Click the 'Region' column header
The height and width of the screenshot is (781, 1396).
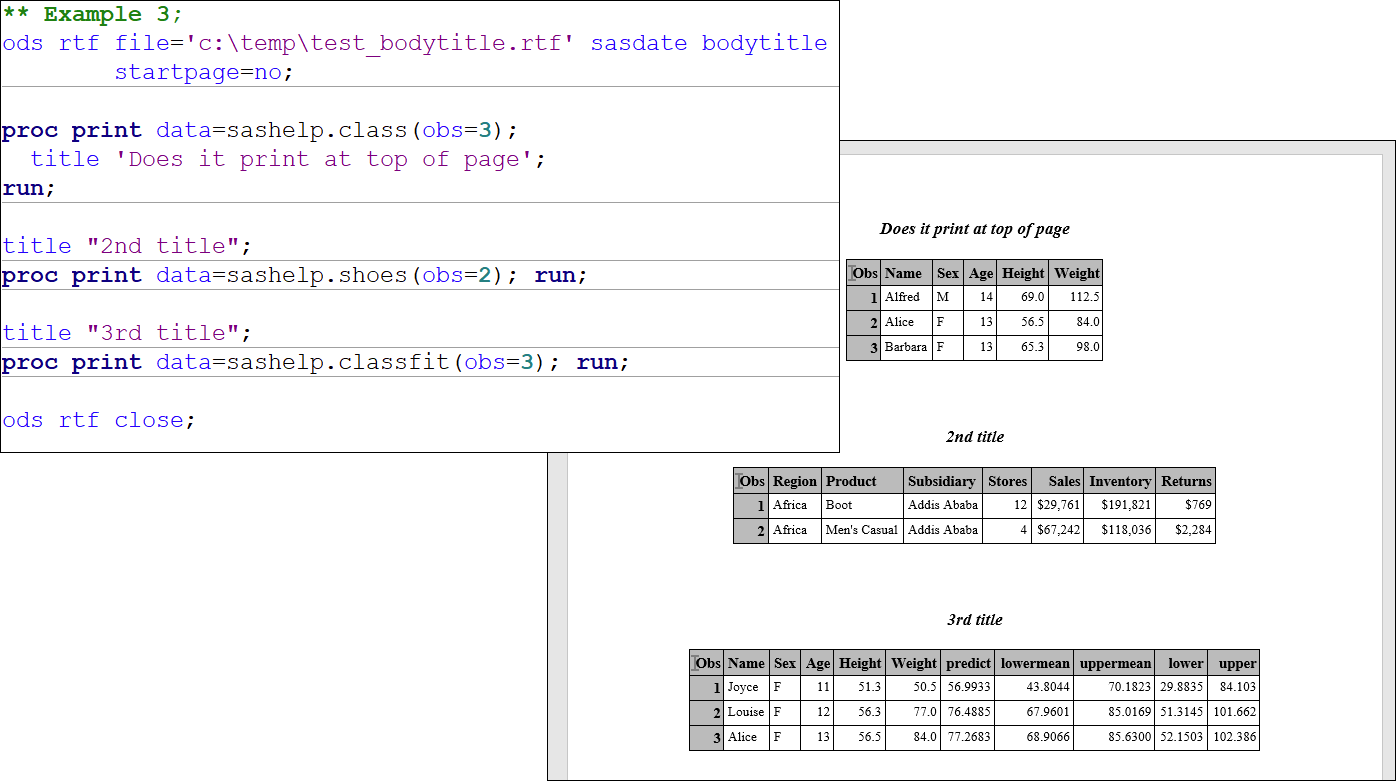(x=795, y=481)
